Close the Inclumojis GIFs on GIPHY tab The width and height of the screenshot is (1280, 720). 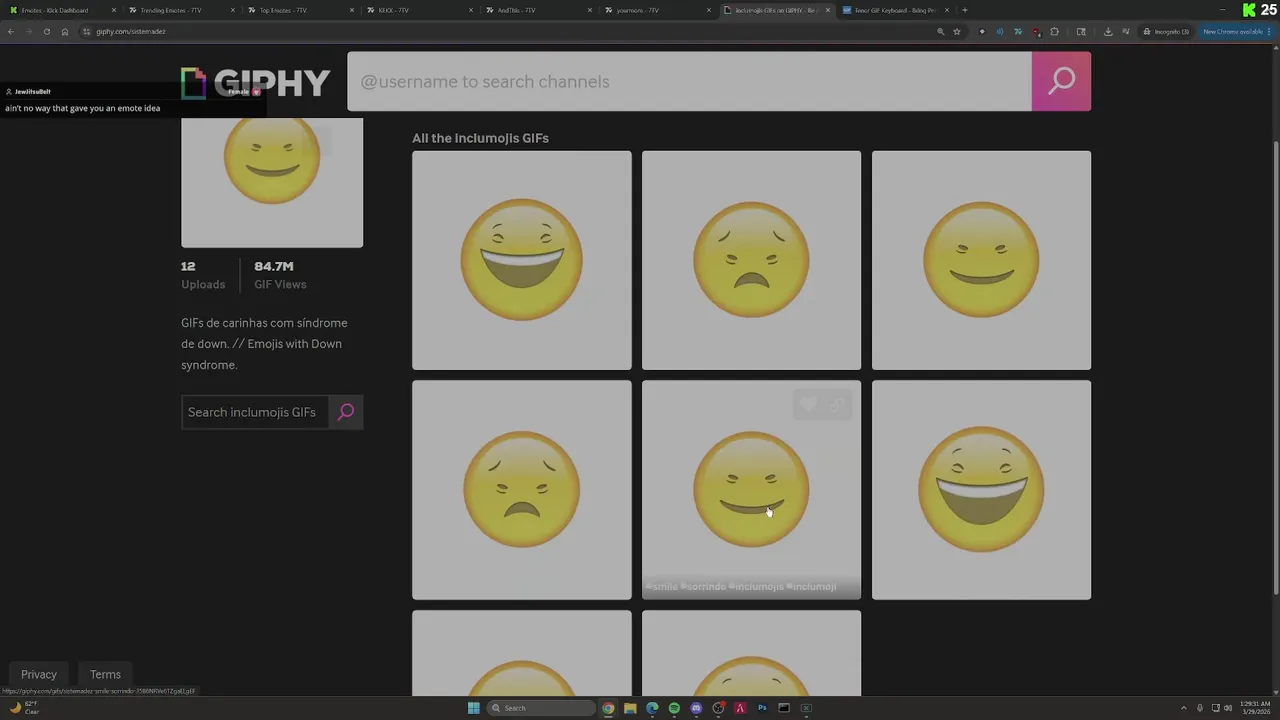pos(828,10)
